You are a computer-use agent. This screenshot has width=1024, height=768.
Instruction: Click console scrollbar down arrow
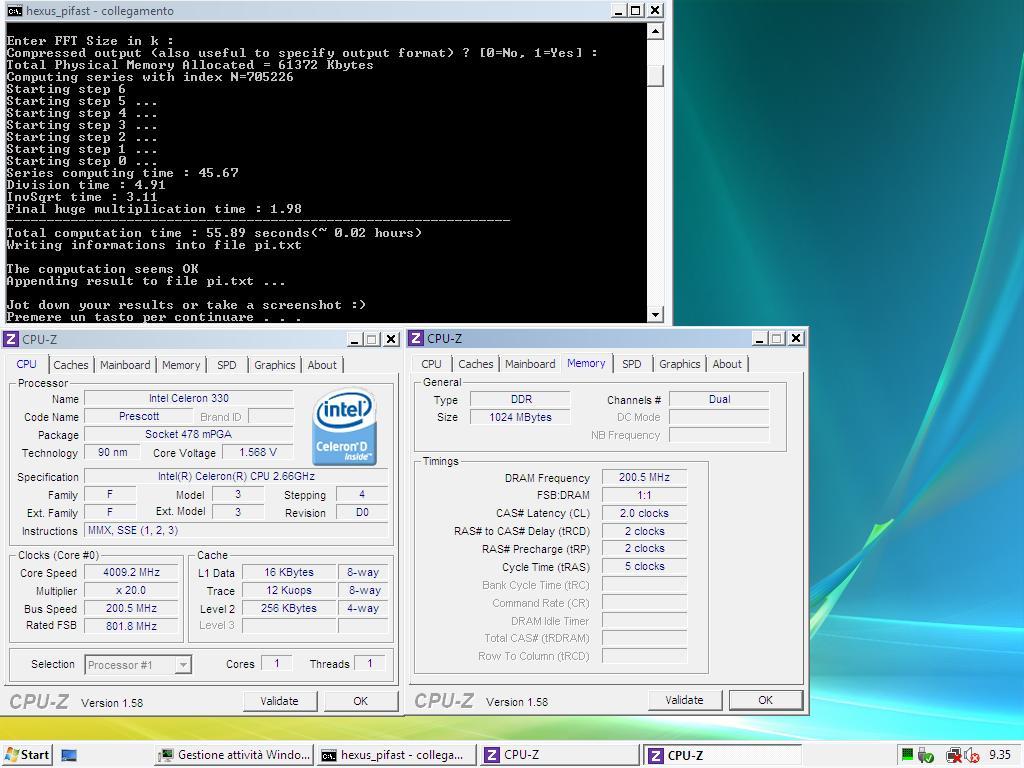[656, 315]
